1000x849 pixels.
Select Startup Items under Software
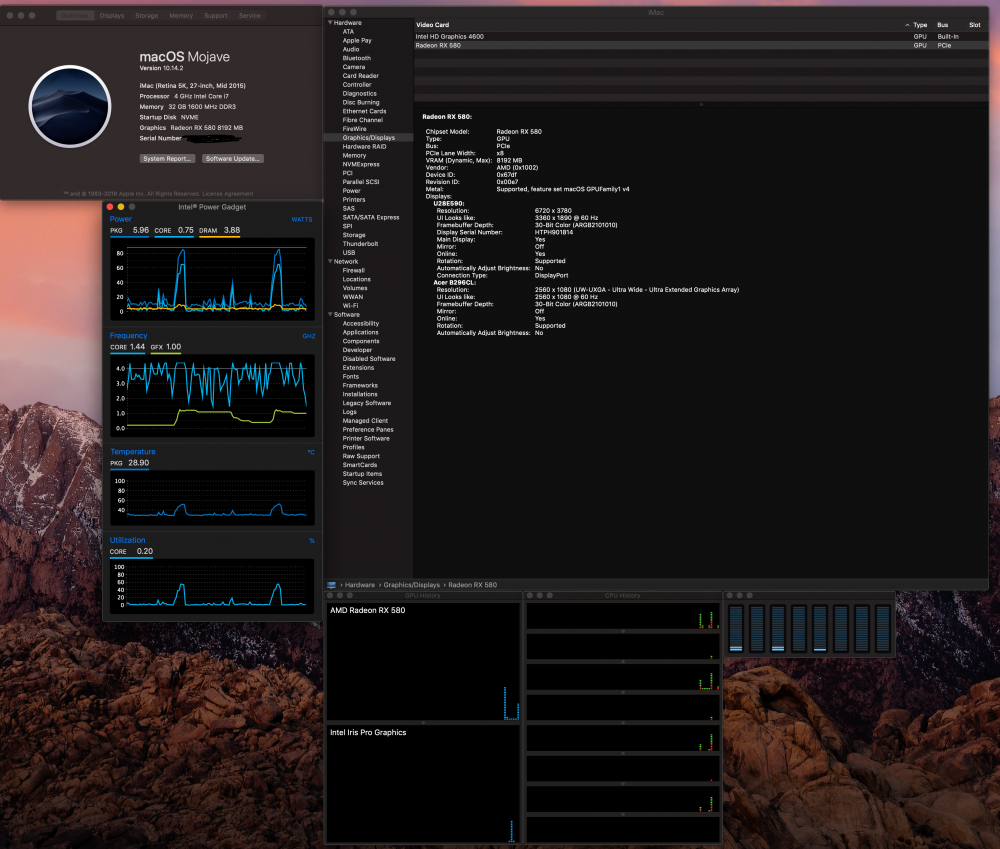pos(362,474)
